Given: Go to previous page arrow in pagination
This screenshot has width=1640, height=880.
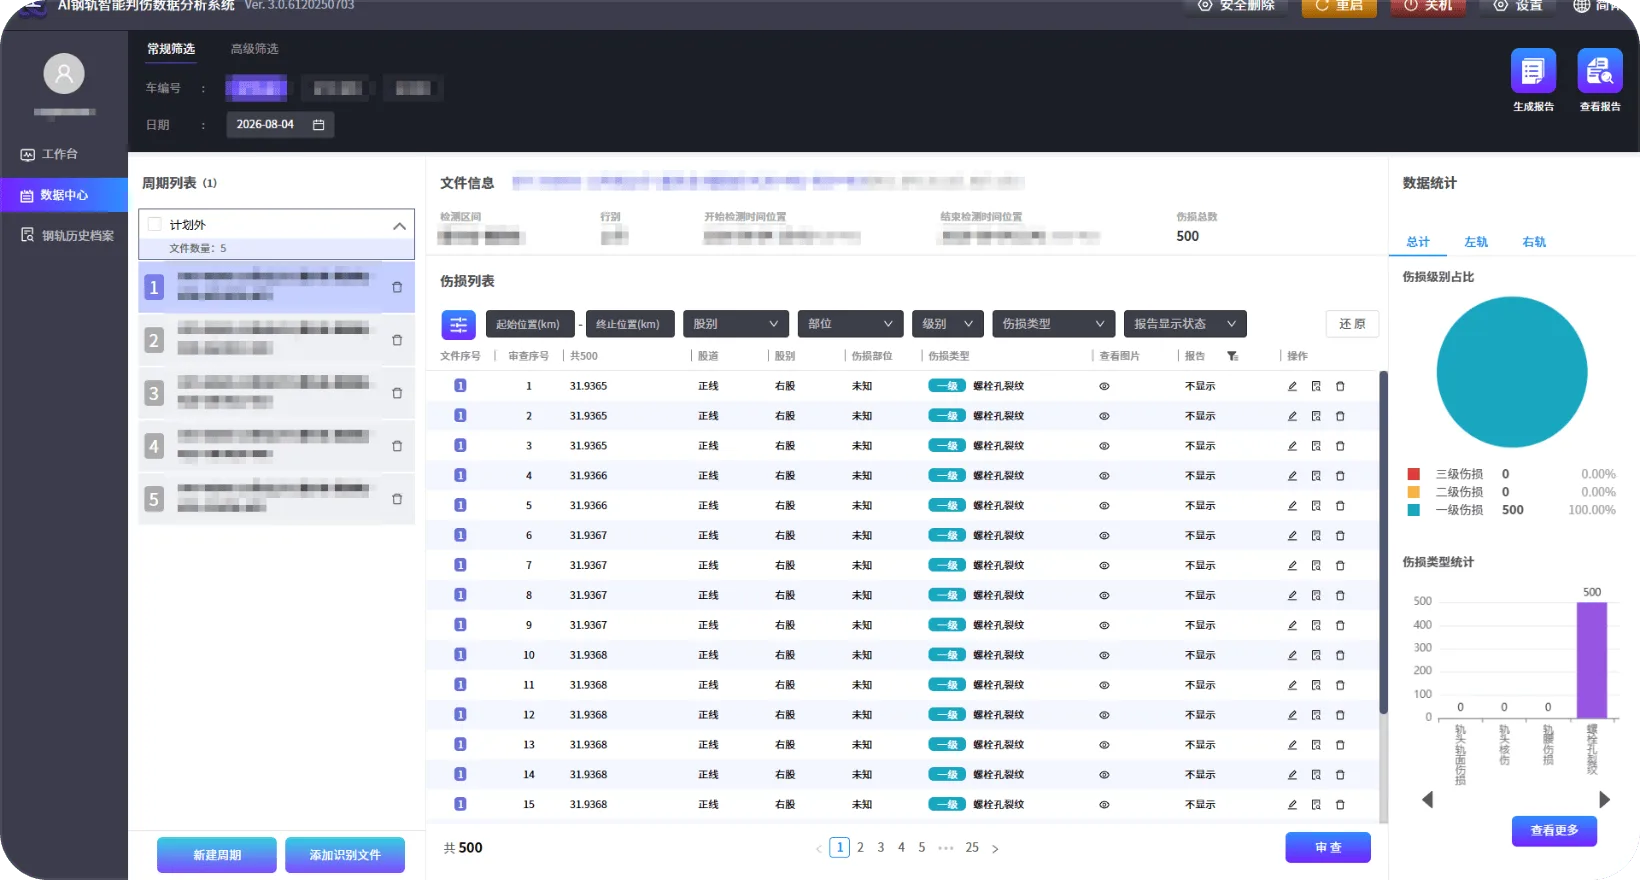Looking at the screenshot, I should click(x=818, y=849).
